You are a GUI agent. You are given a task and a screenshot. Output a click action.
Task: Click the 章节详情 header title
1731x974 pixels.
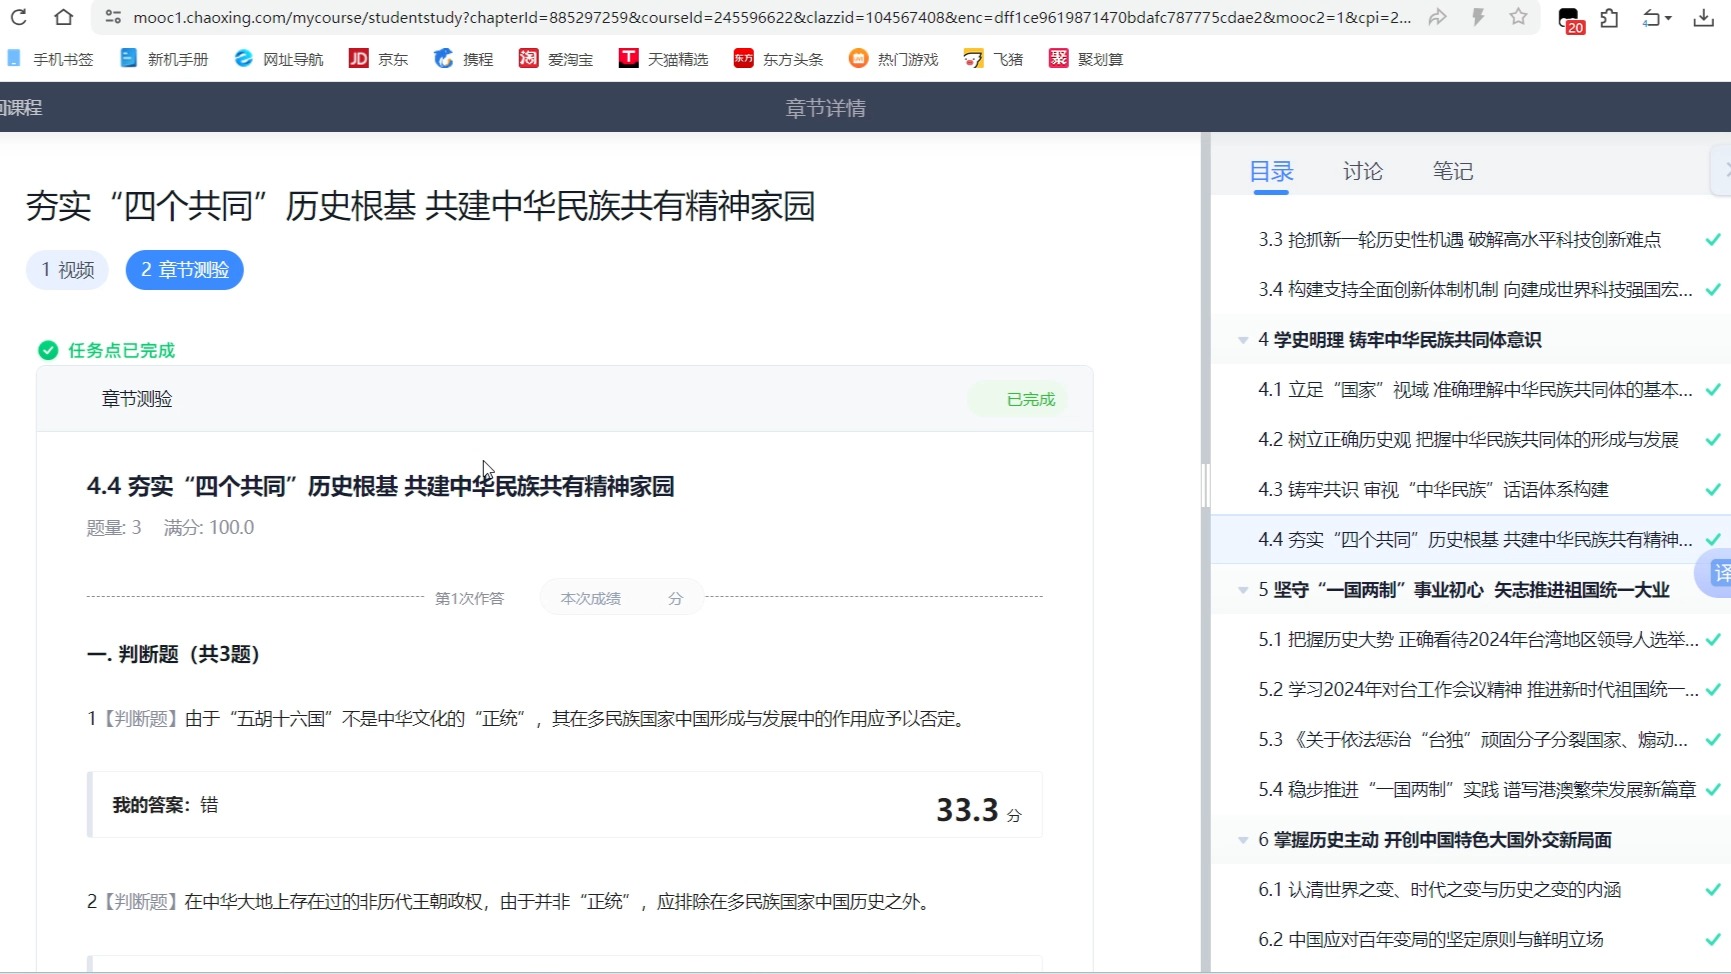pyautogui.click(x=825, y=108)
